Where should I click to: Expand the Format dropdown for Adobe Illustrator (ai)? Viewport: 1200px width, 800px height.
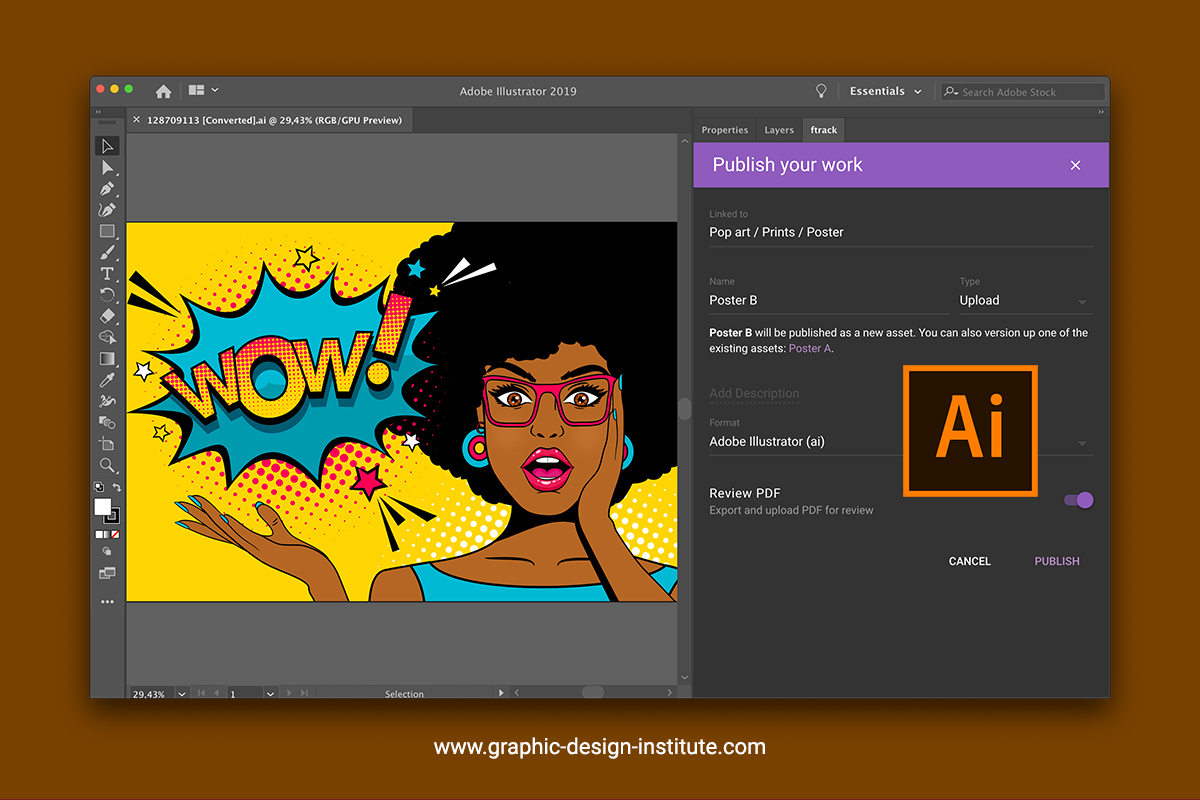pos(1081,441)
